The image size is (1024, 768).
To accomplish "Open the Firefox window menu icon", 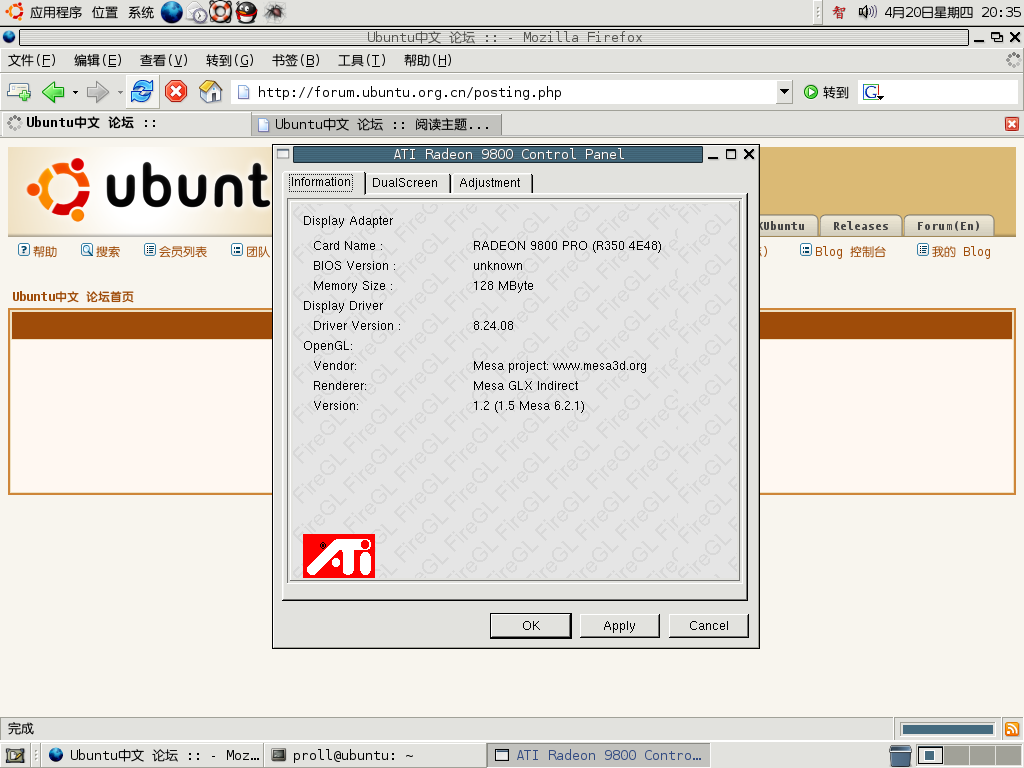I will 9,37.
